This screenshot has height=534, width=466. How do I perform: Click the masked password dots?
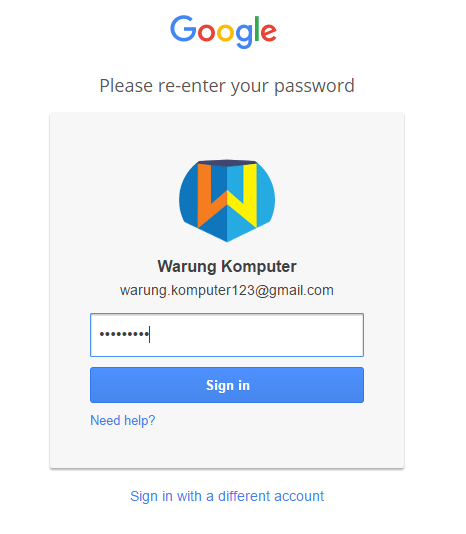click(x=124, y=334)
